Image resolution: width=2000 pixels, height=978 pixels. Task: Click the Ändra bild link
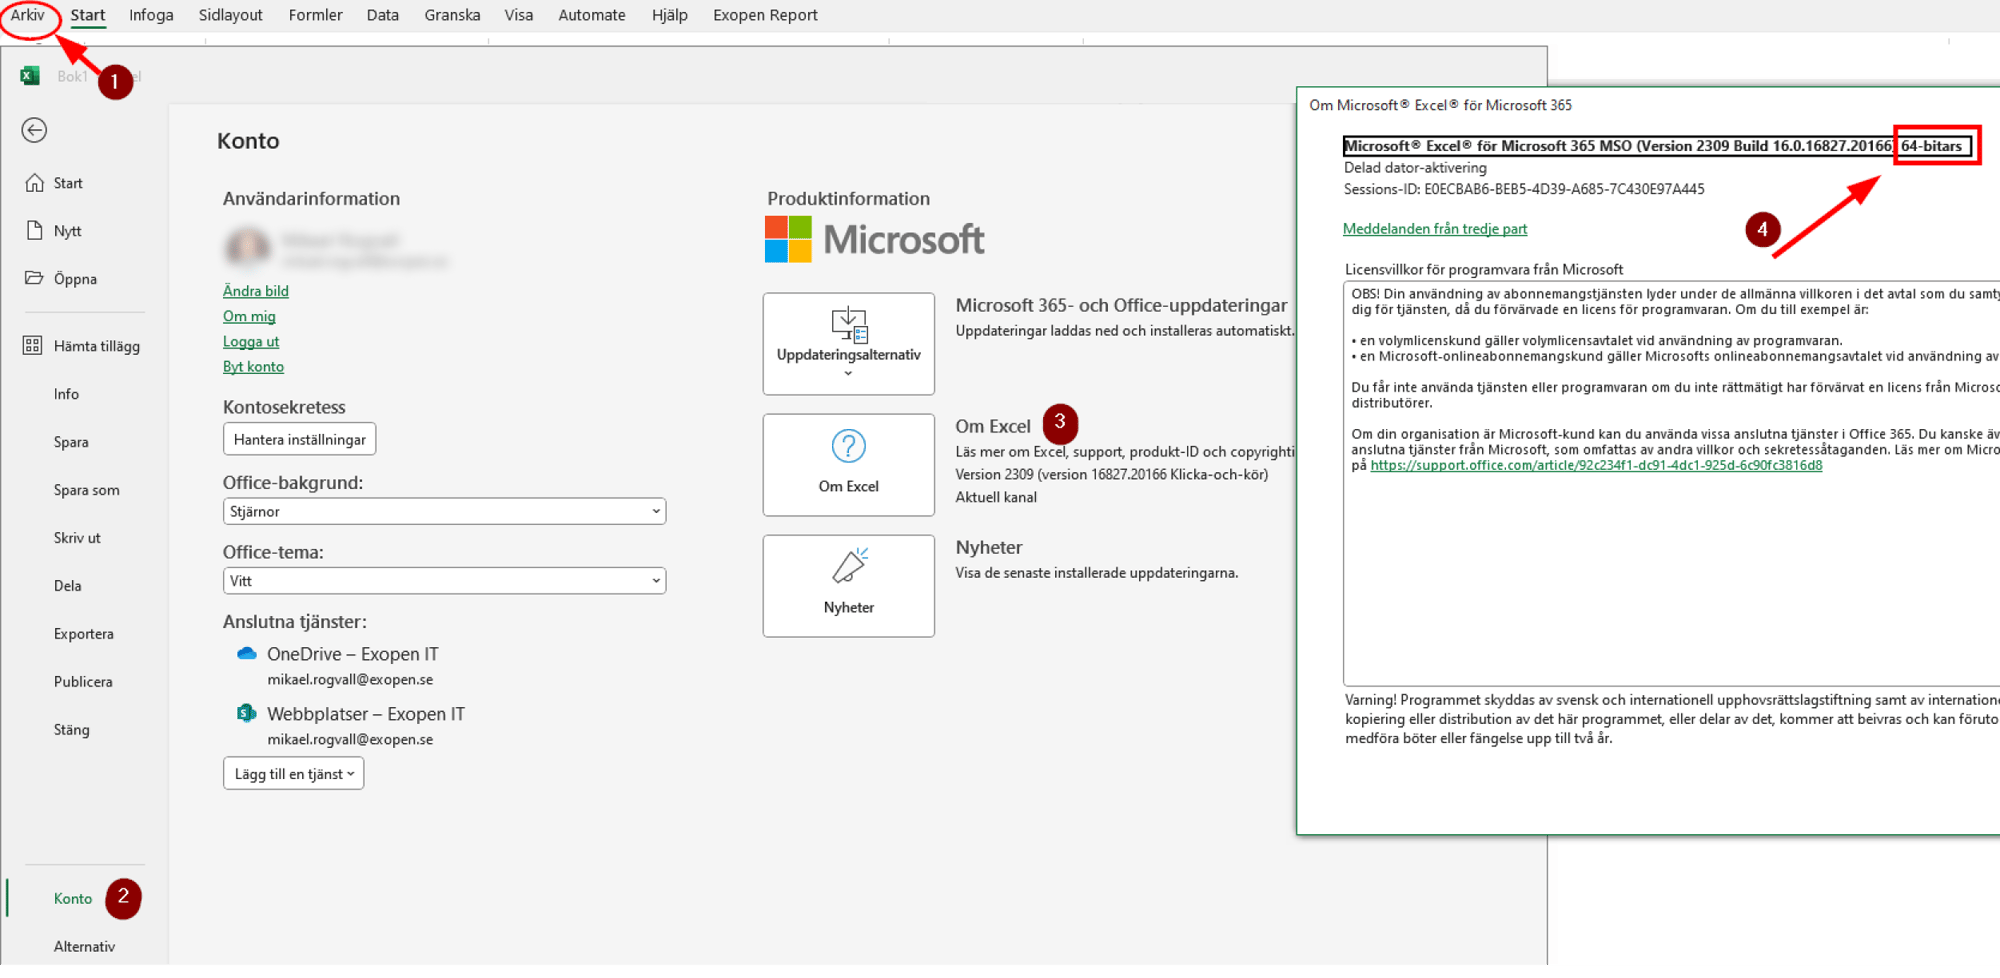pyautogui.click(x=256, y=291)
